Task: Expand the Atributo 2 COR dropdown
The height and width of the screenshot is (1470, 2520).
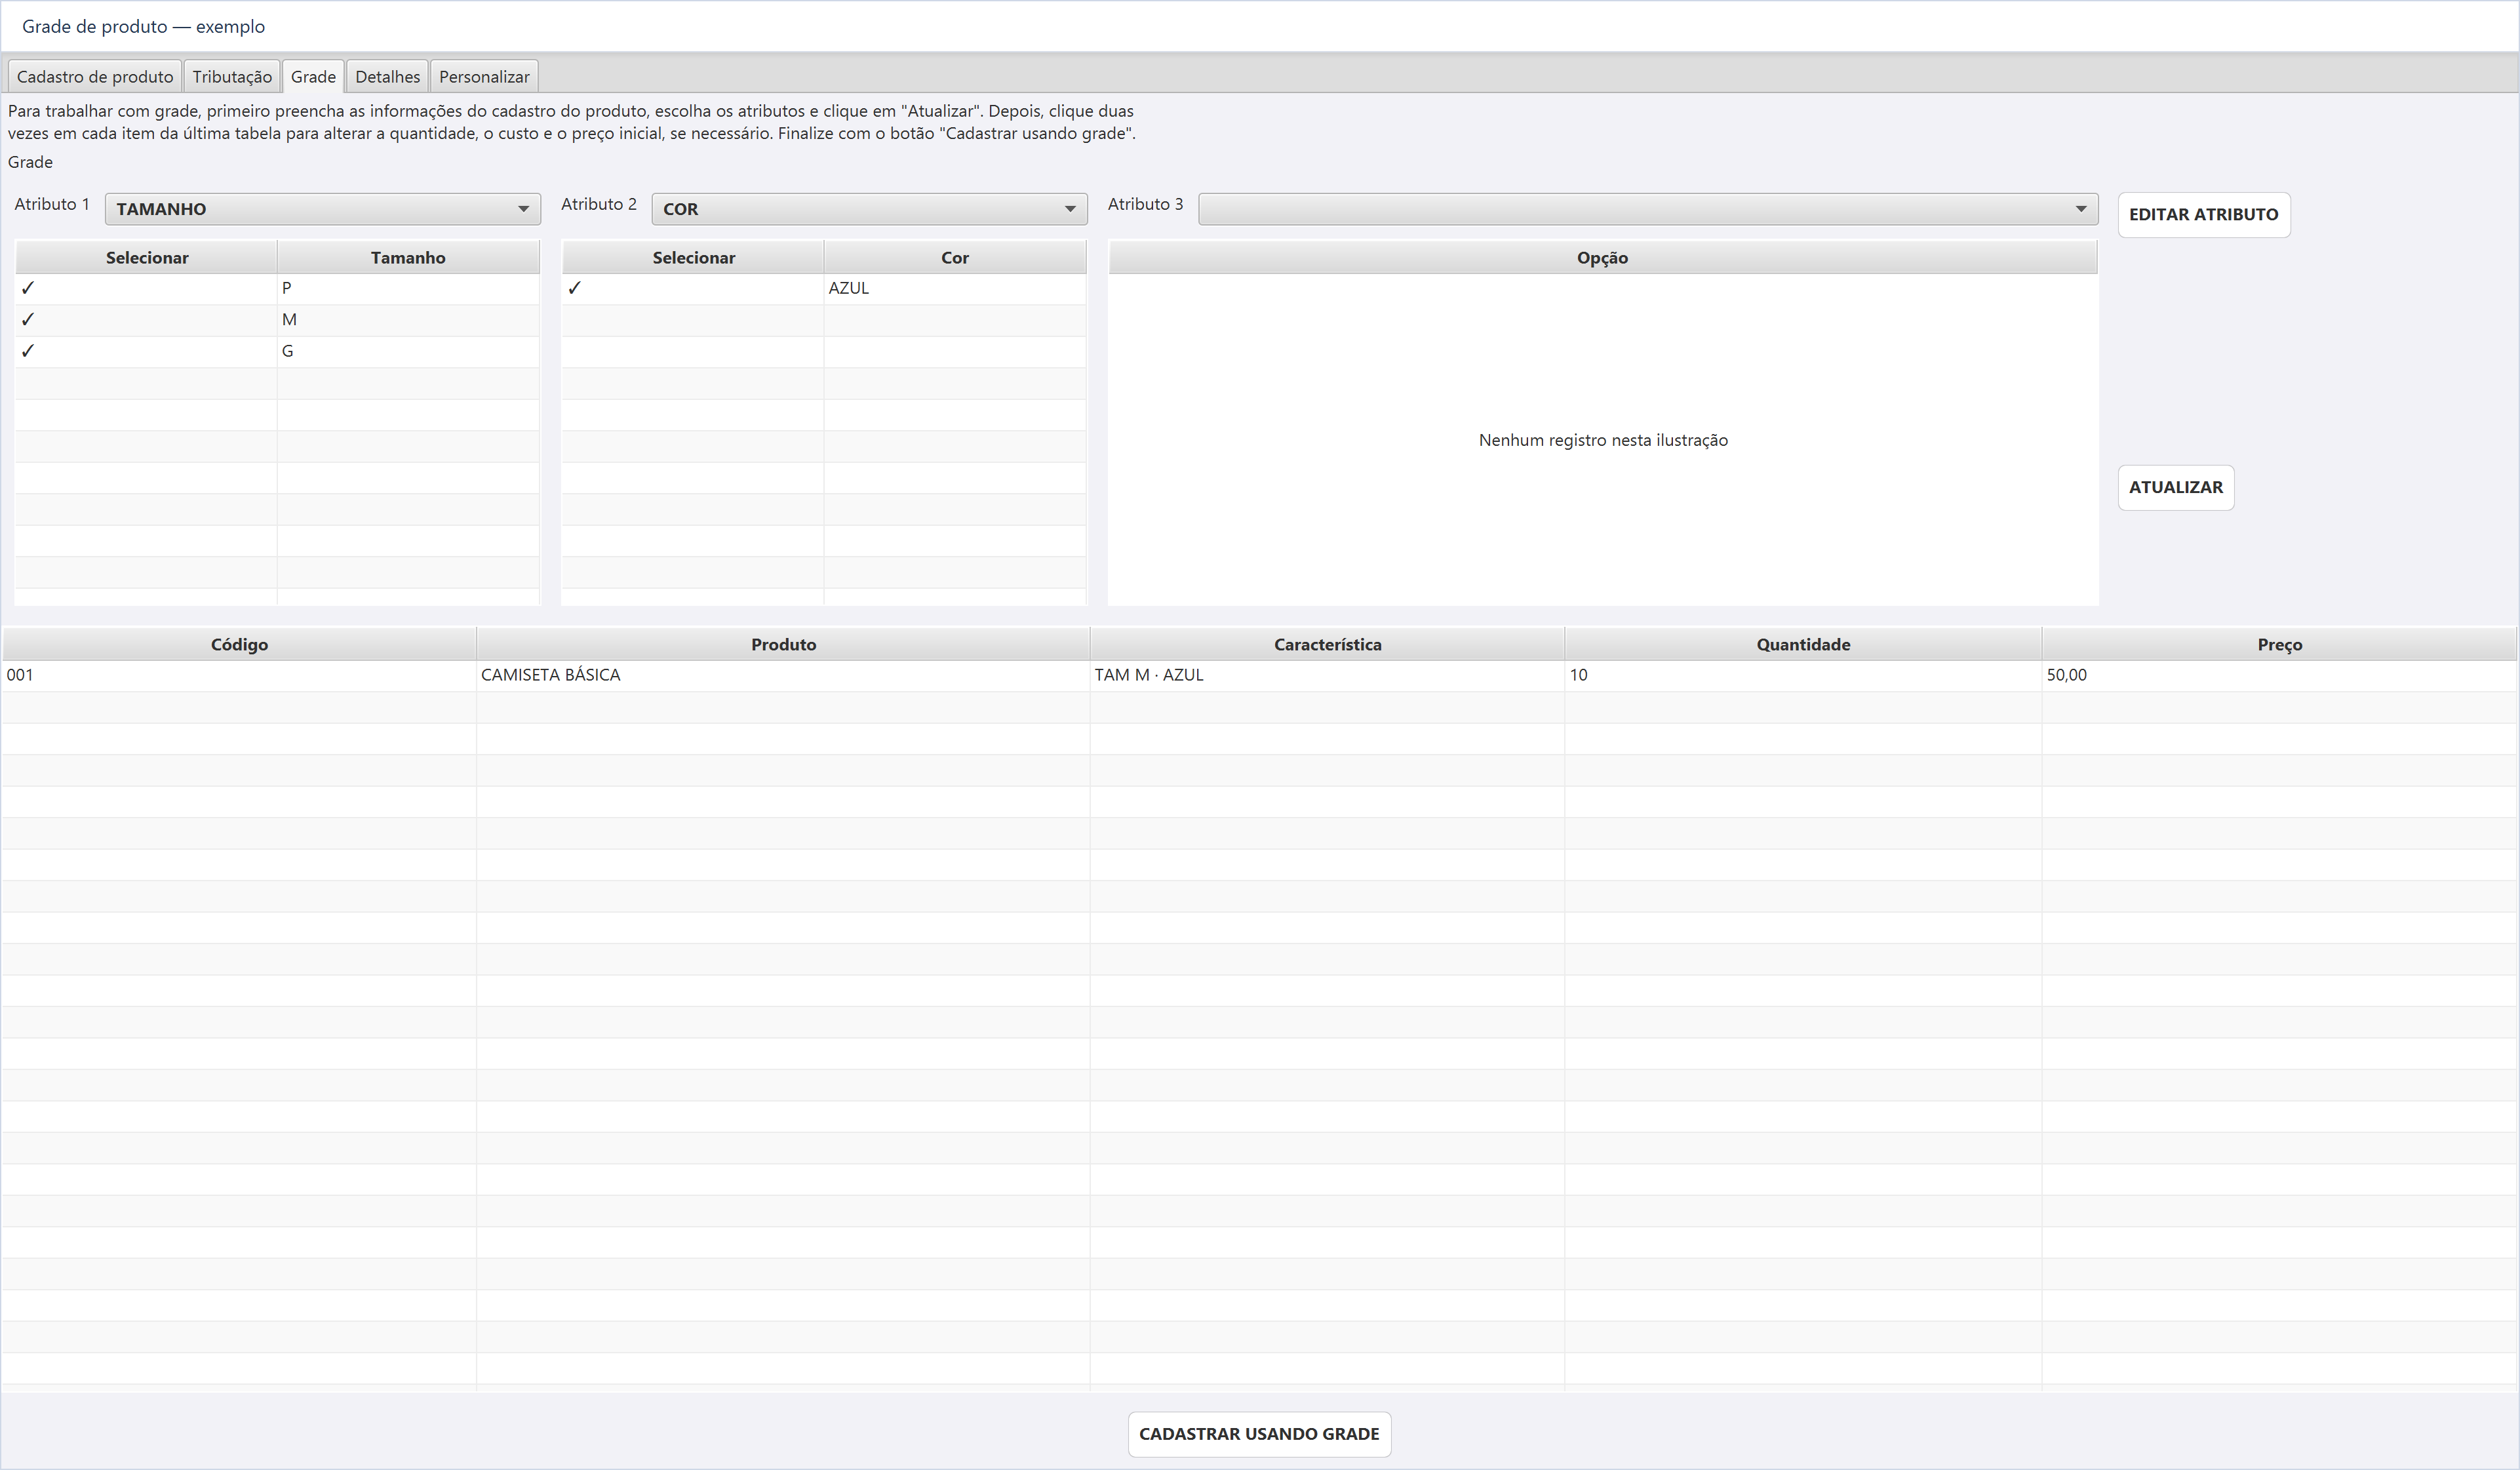Action: click(x=869, y=209)
